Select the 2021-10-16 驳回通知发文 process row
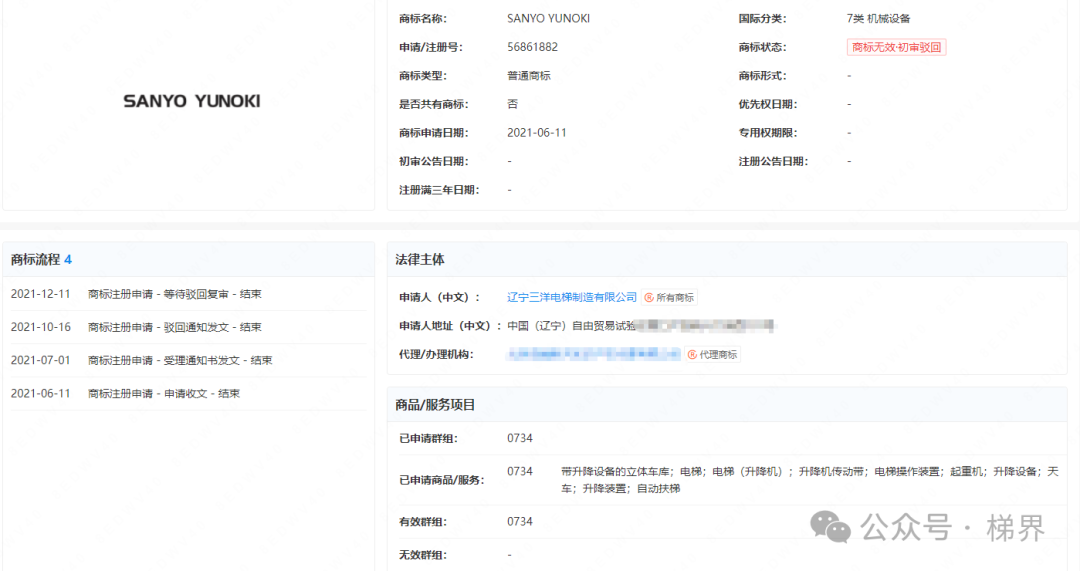 (x=188, y=327)
